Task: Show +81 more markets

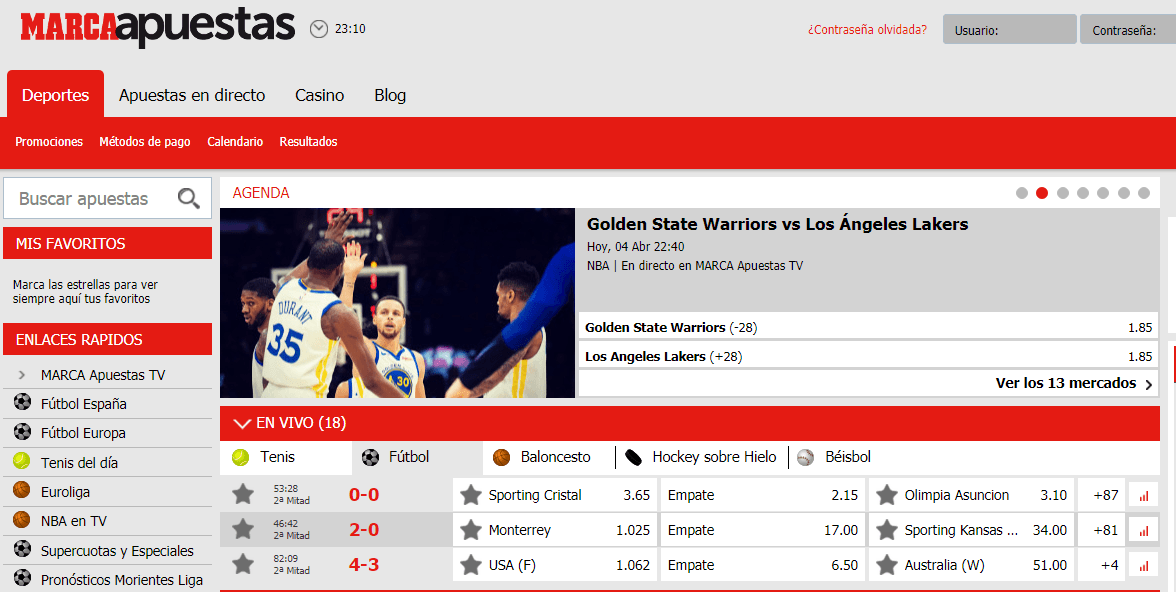Action: tap(1102, 530)
